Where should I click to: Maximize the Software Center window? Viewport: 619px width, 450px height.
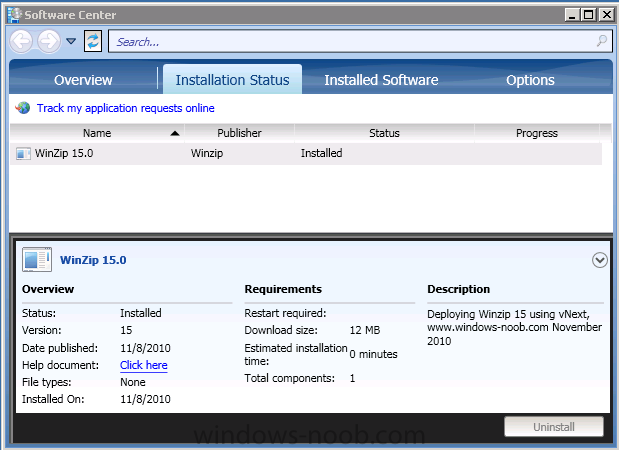point(588,15)
